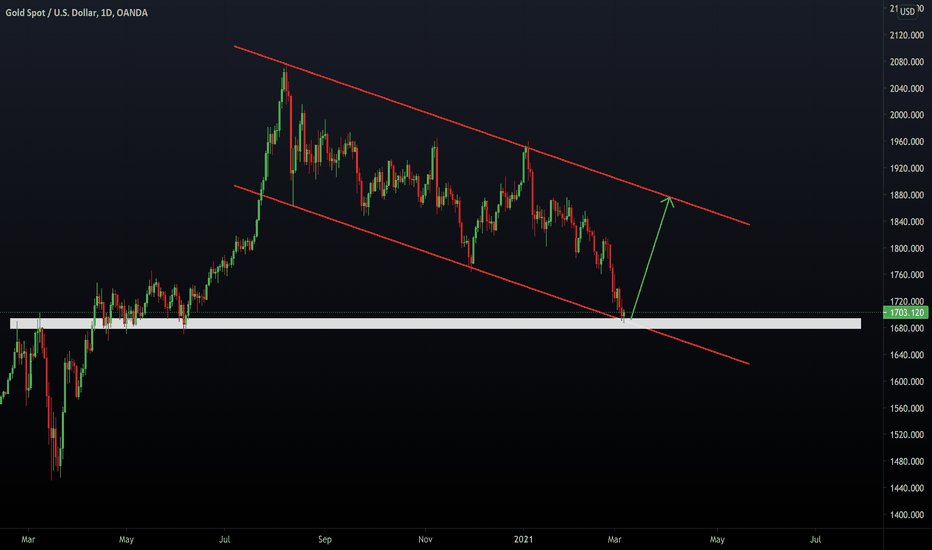
Task: Click the May label following 2021 on time axis
Action: [x=717, y=540]
